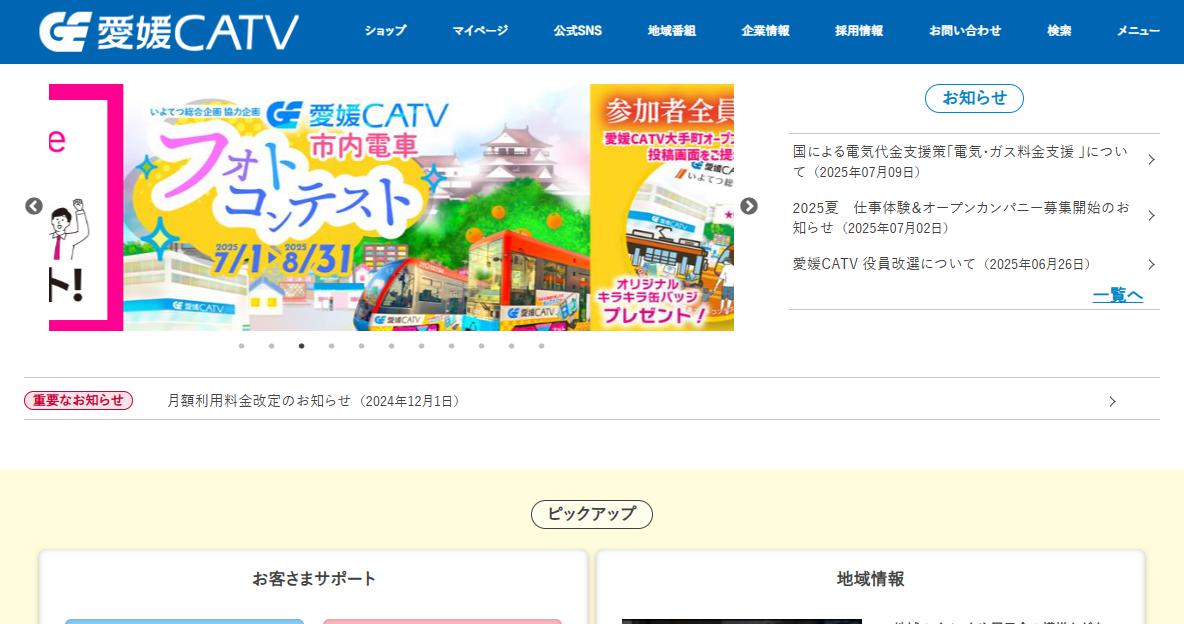
Task: Select the second carousel pagination dot
Action: pyautogui.click(x=271, y=346)
